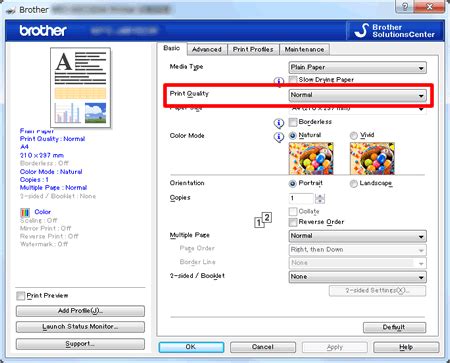Click the help question mark in the title bar
The width and height of the screenshot is (450, 363).
coord(405,7)
